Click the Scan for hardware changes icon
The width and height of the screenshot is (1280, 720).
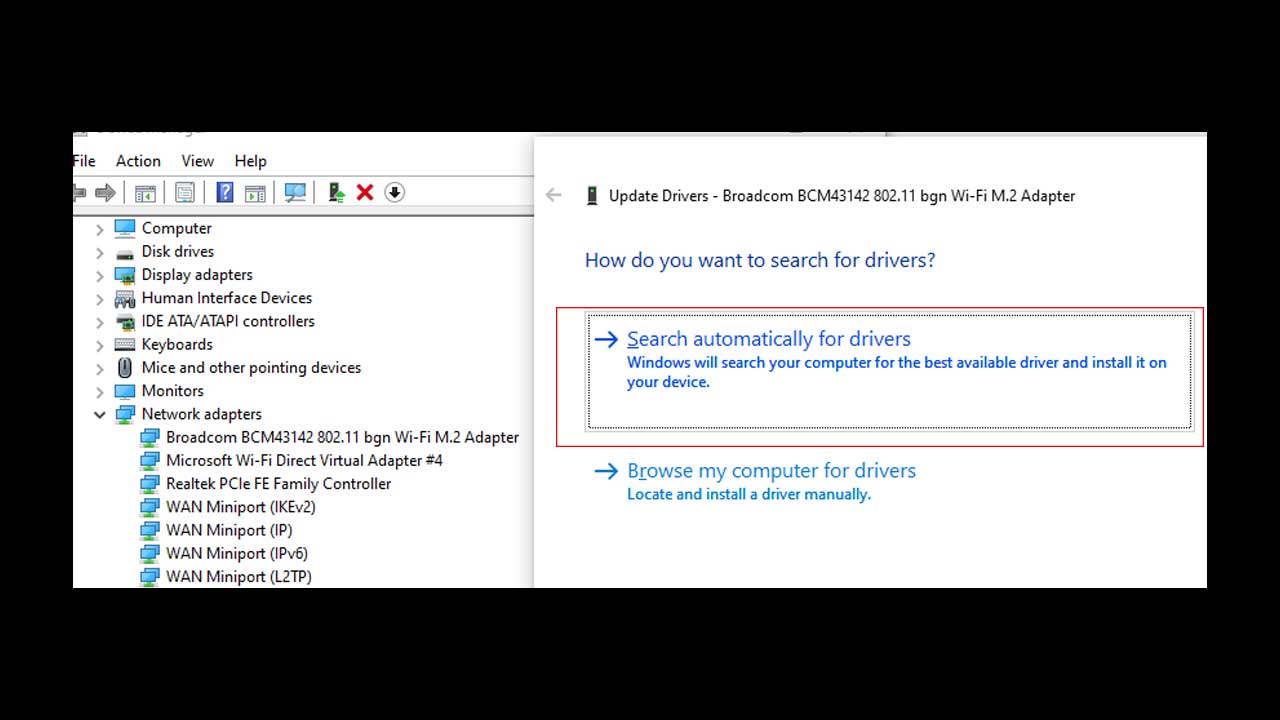coord(295,192)
